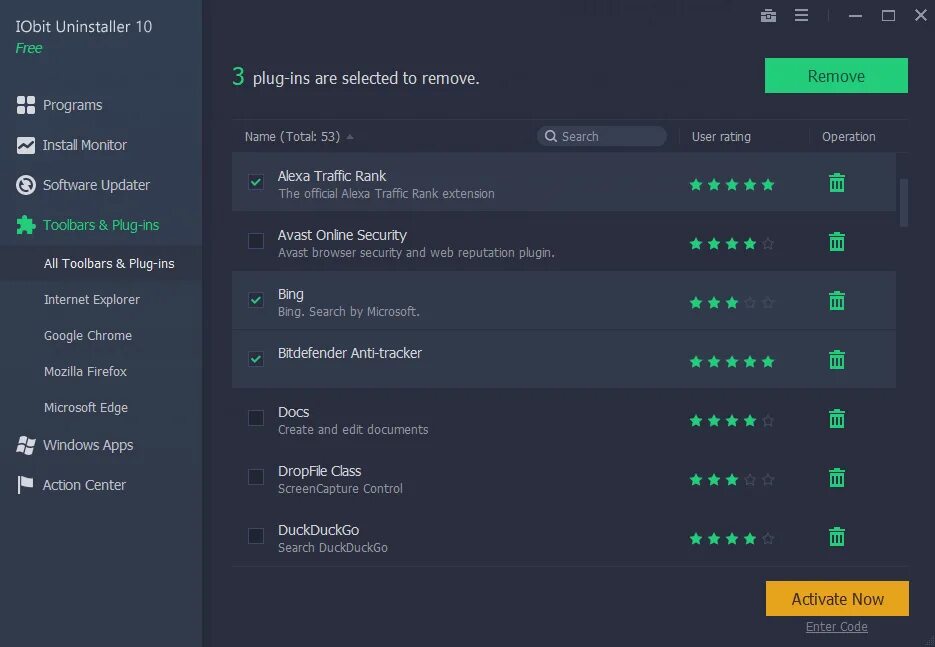Delete Alexa Traffic Rank via trash icon
The height and width of the screenshot is (647, 935).
pos(837,182)
